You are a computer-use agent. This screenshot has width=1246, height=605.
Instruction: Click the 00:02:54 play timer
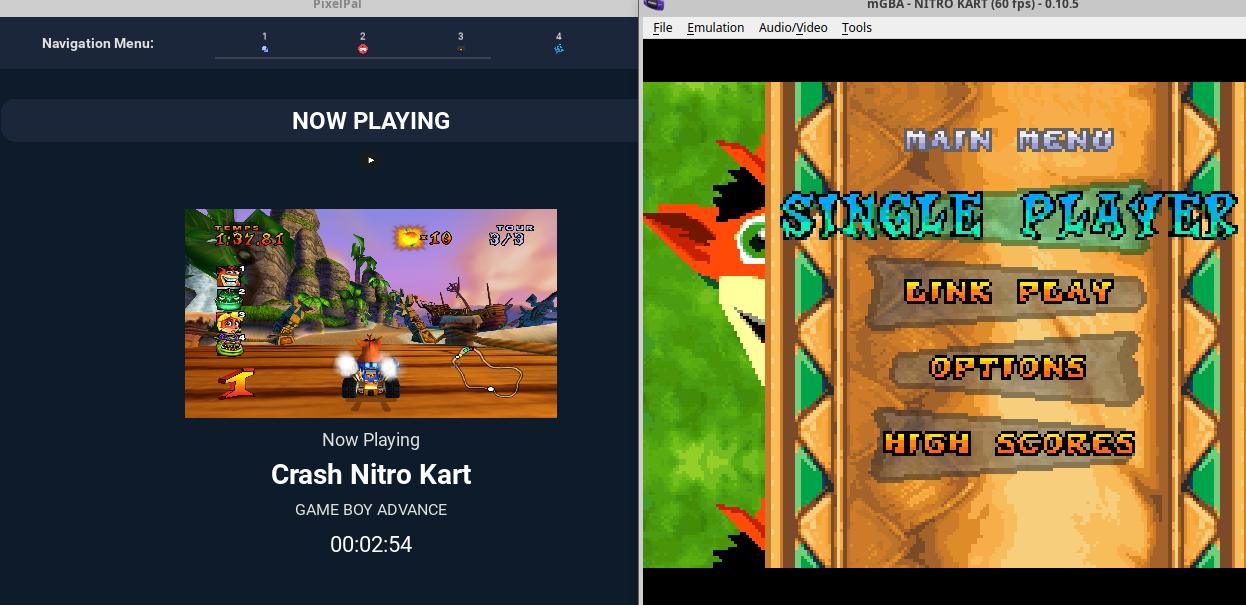[x=371, y=545]
